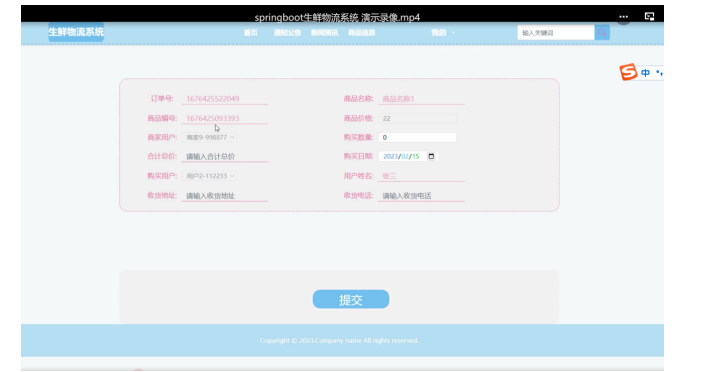The height and width of the screenshot is (372, 702).
Task: Select the month 02 in the date field
Action: point(405,156)
